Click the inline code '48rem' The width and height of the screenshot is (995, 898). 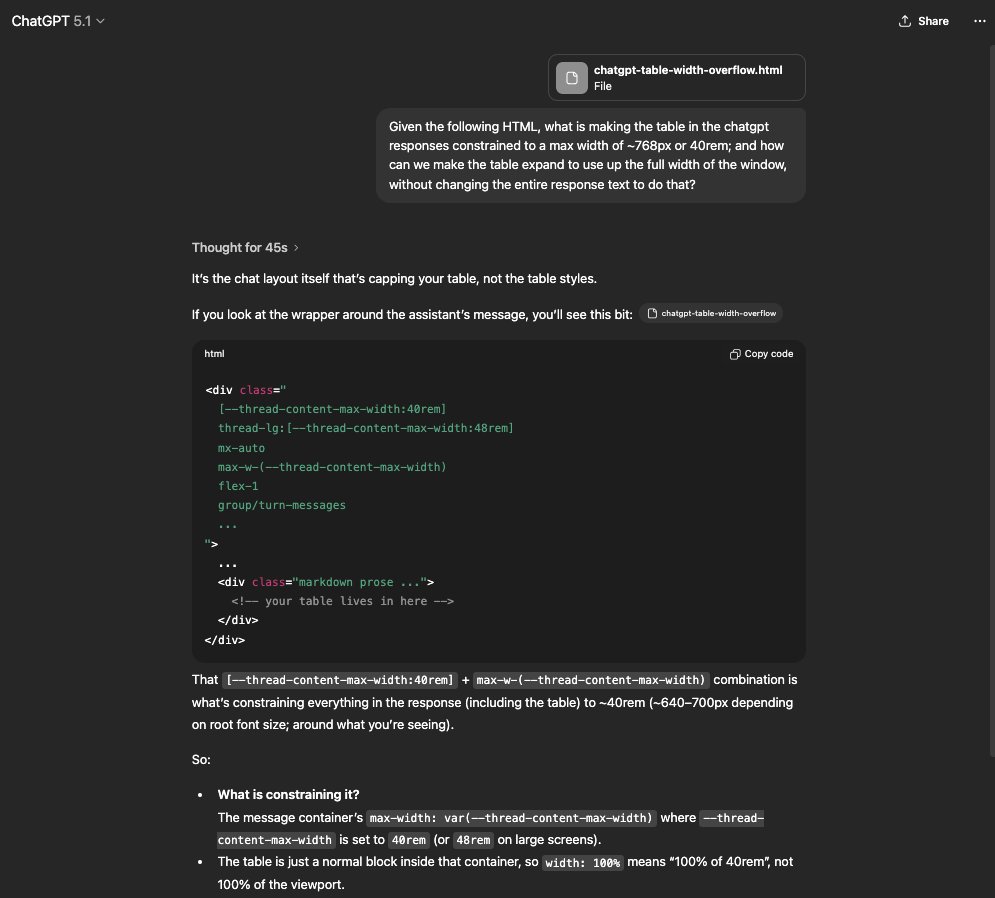tap(473, 840)
